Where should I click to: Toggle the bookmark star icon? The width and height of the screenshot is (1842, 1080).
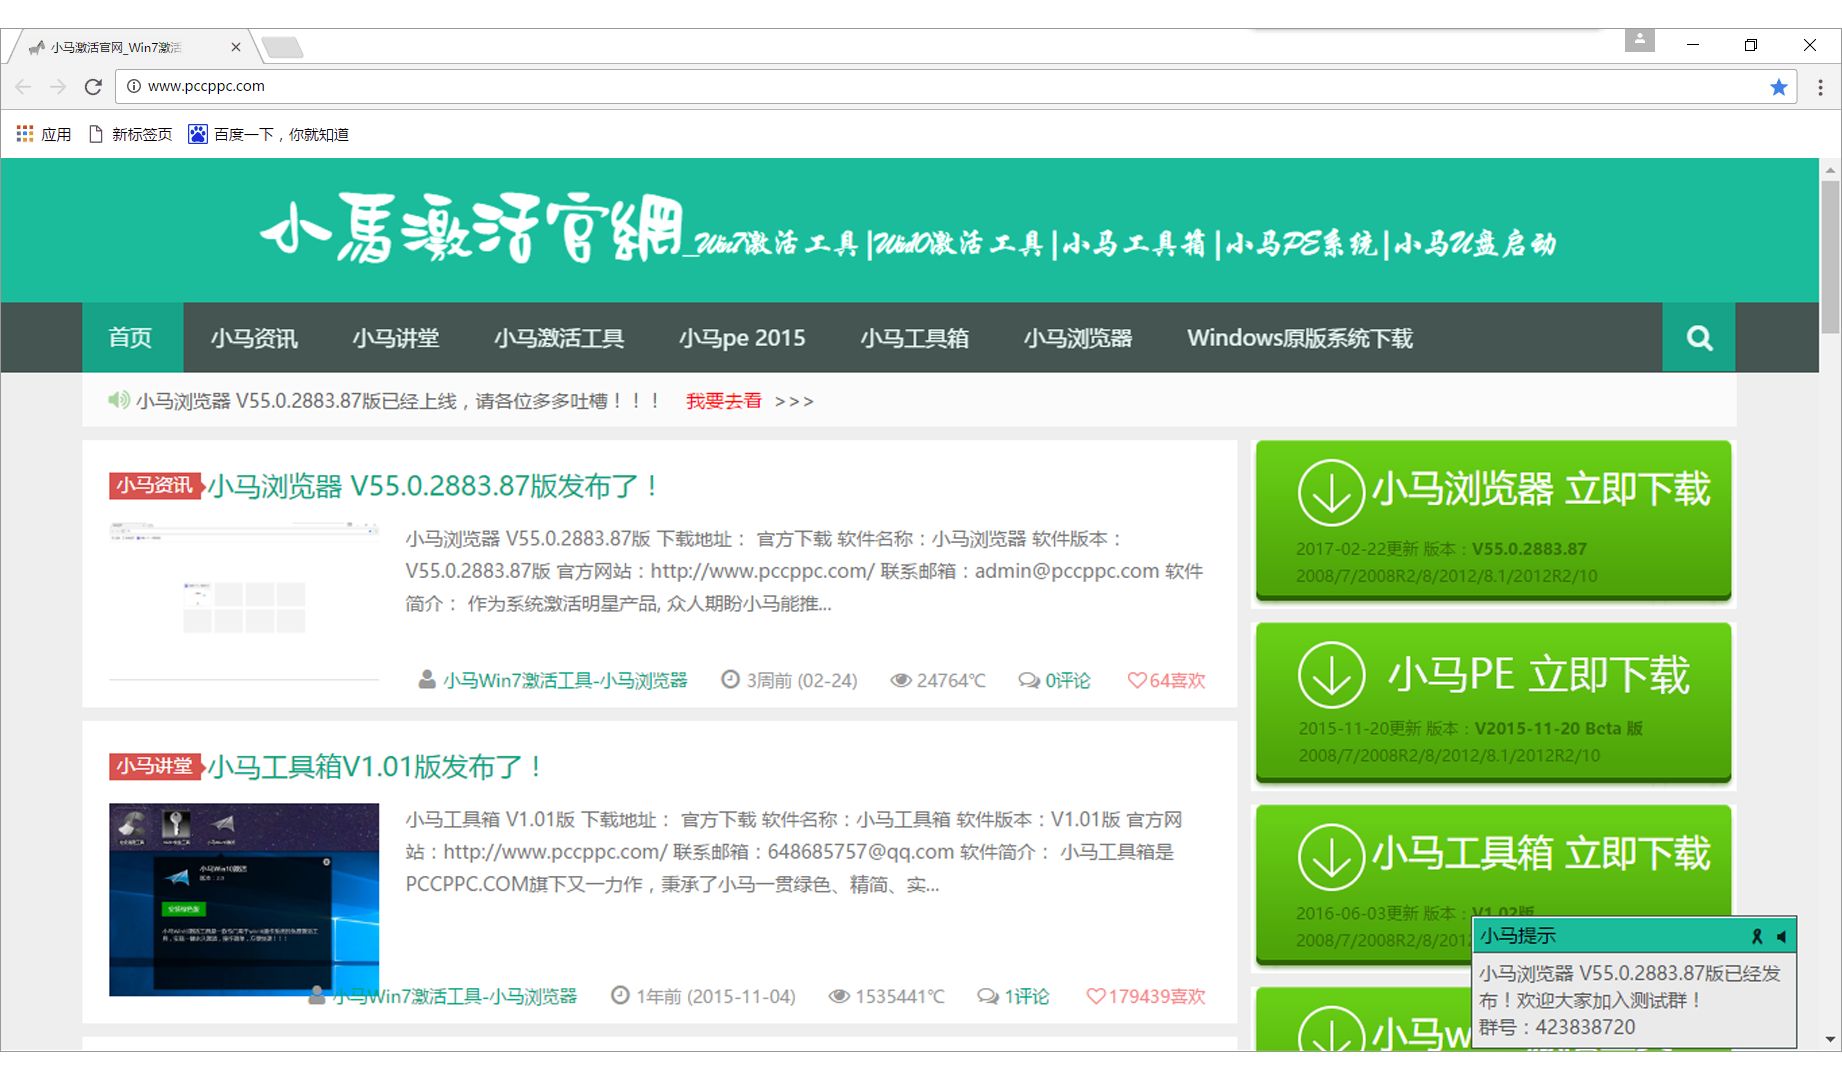point(1778,87)
